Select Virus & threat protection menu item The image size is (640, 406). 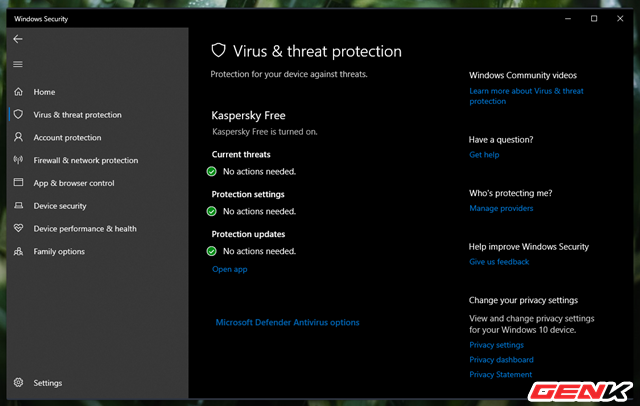[x=78, y=115]
